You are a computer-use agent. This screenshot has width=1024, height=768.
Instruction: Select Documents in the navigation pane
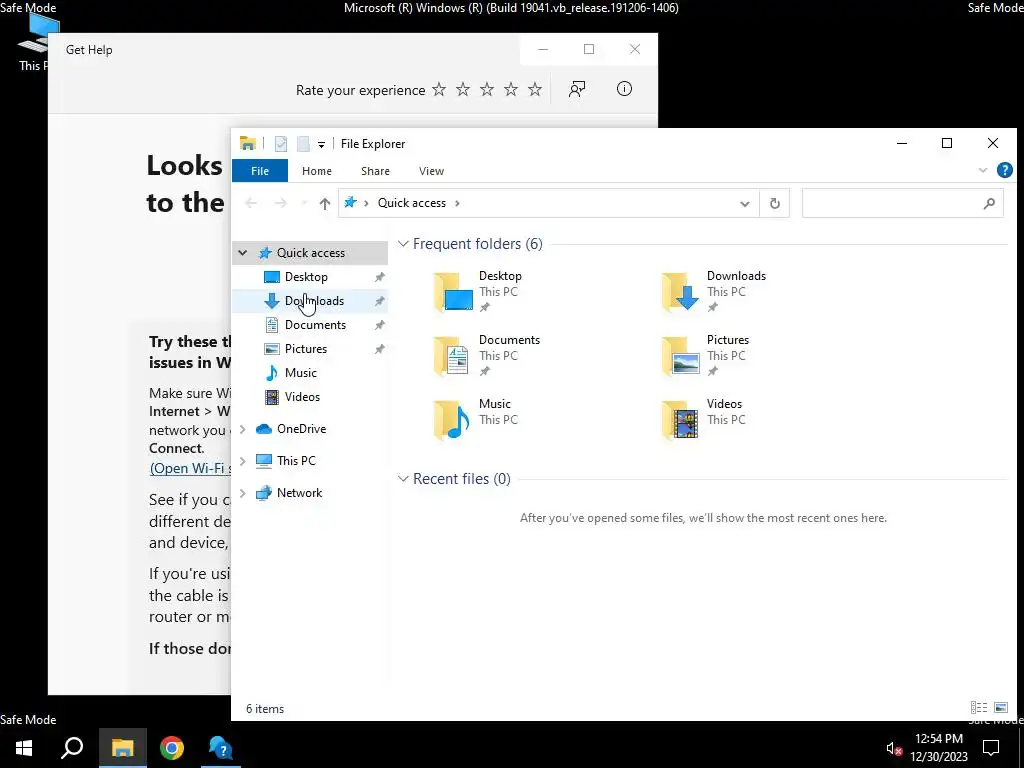315,325
